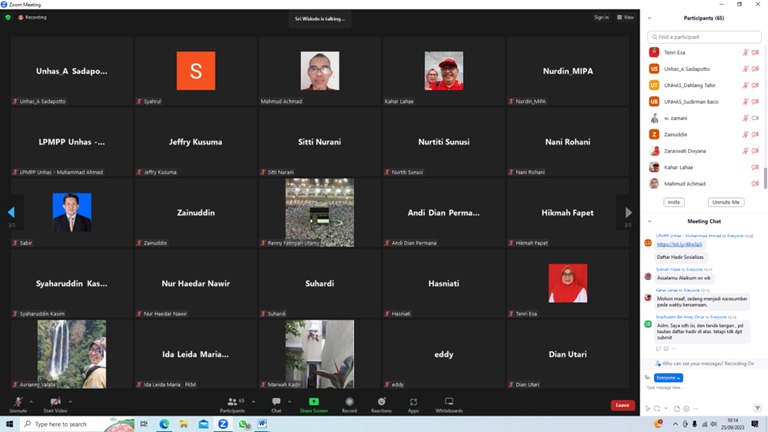Start recording with the Record icon
Image resolution: width=768 pixels, height=432 pixels.
pos(349,403)
